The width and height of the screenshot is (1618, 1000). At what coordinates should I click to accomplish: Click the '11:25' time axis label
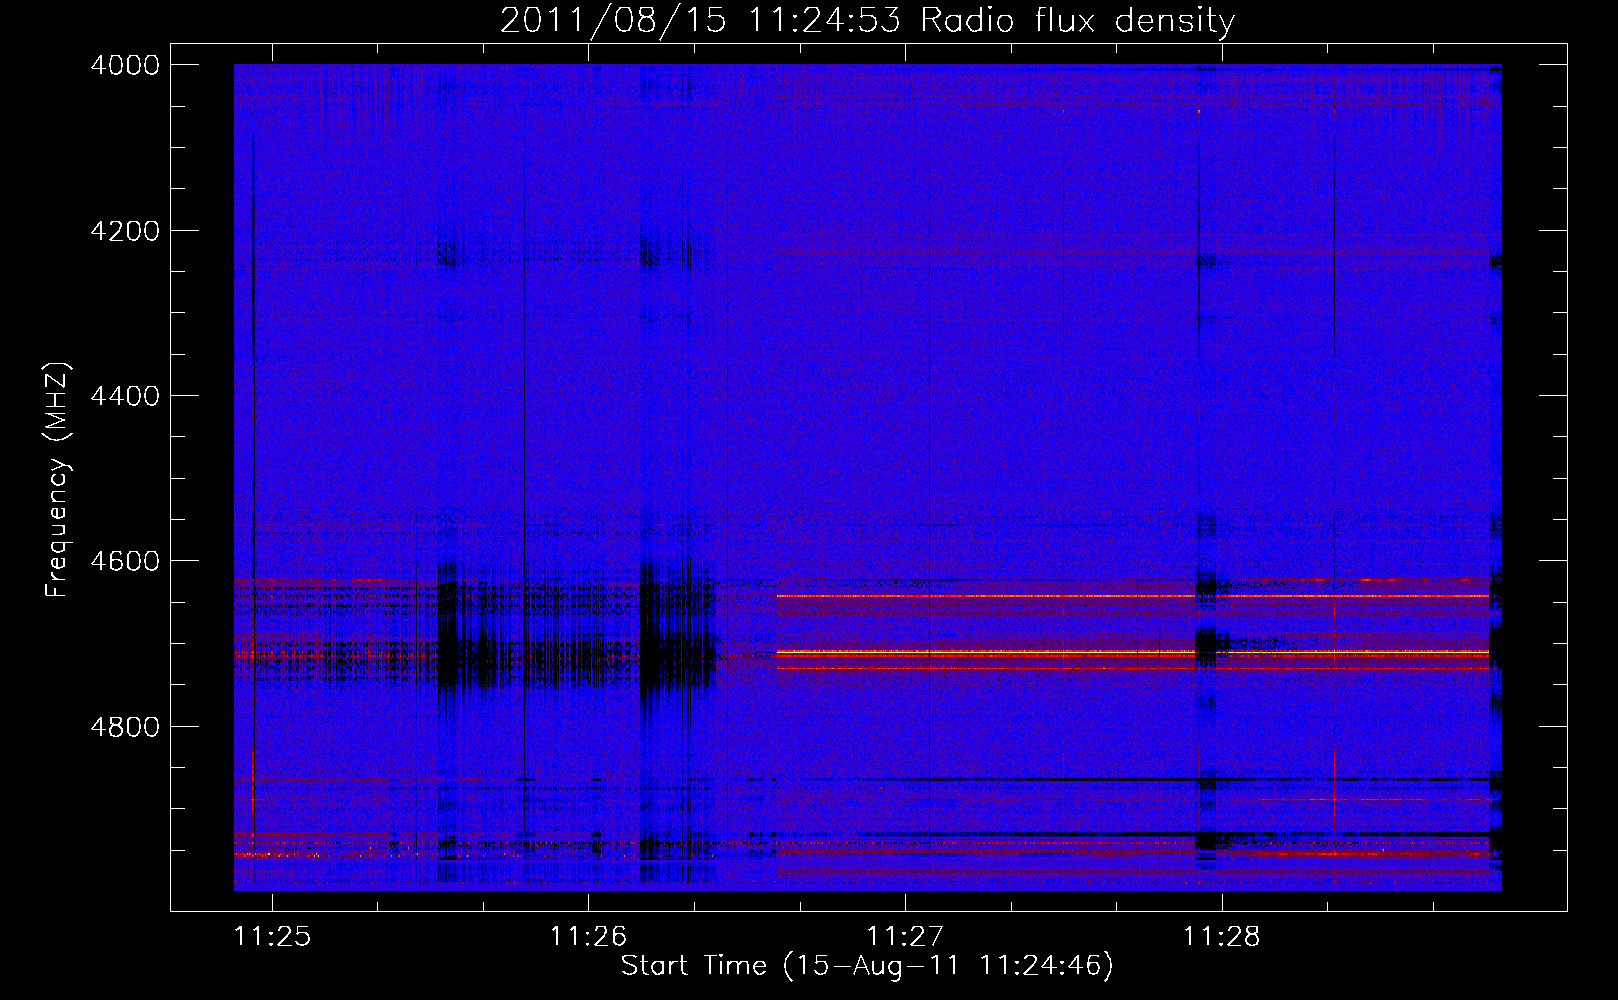coord(272,936)
